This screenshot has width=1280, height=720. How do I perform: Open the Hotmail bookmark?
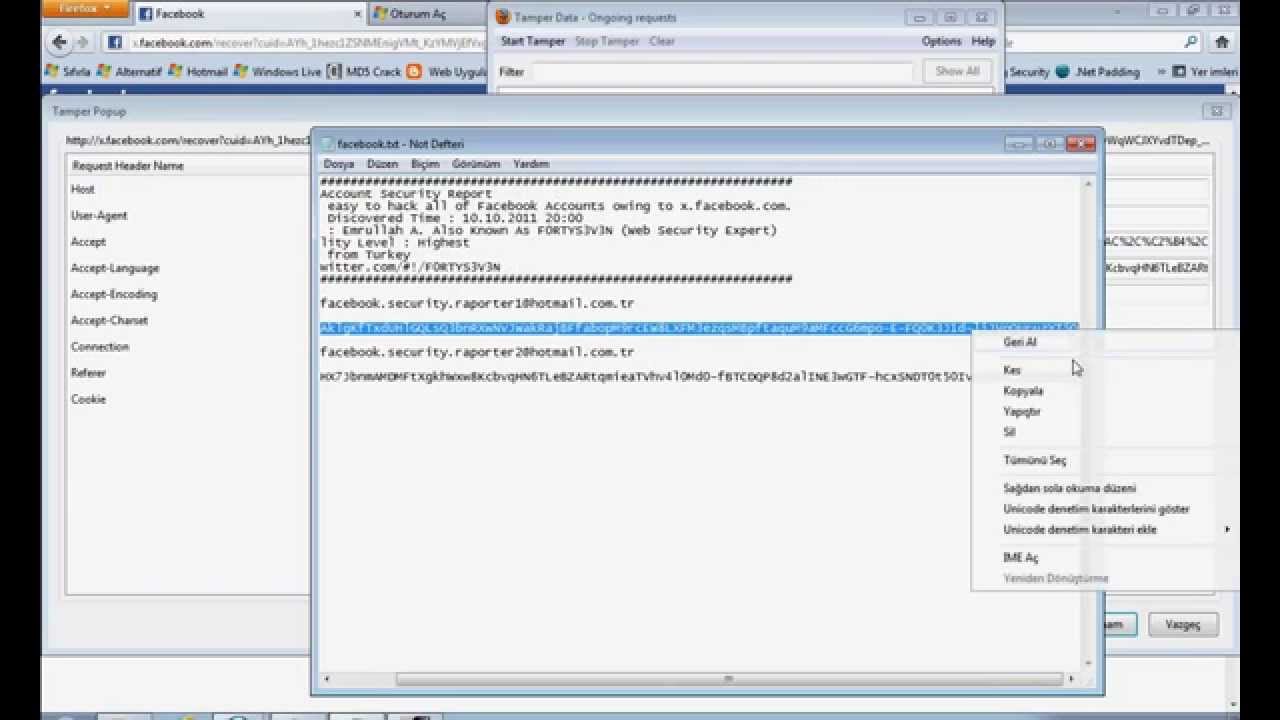click(198, 72)
